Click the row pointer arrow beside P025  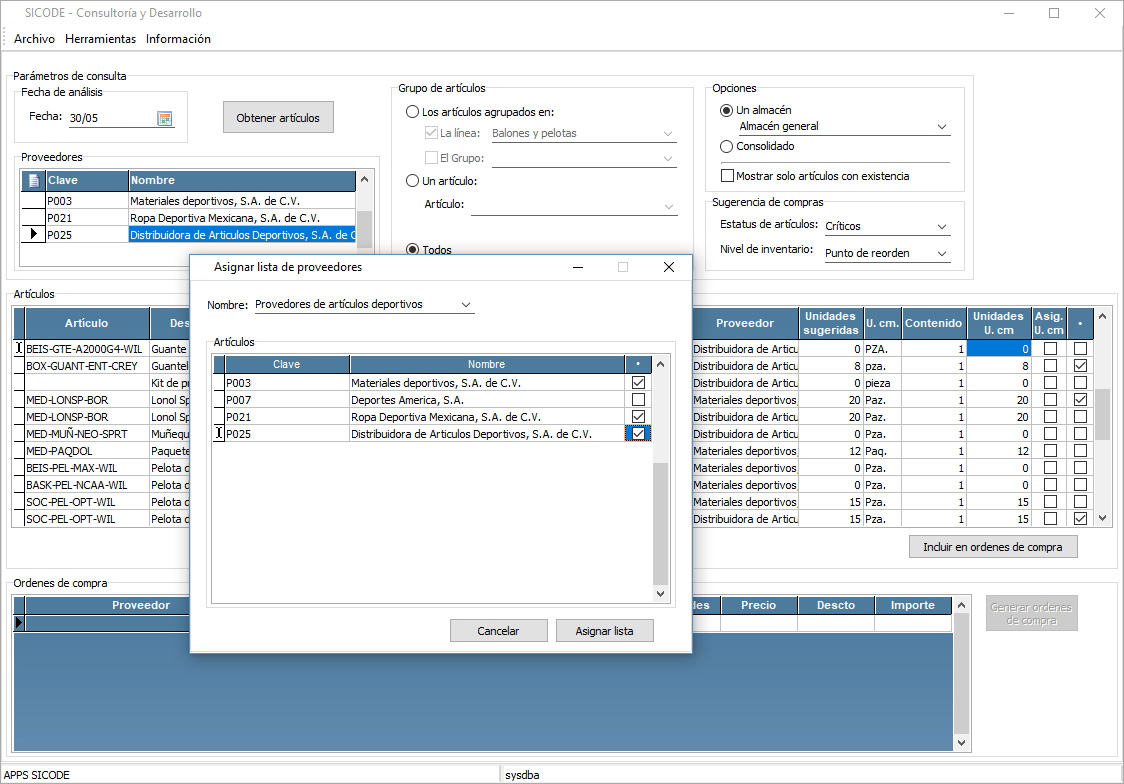33,235
